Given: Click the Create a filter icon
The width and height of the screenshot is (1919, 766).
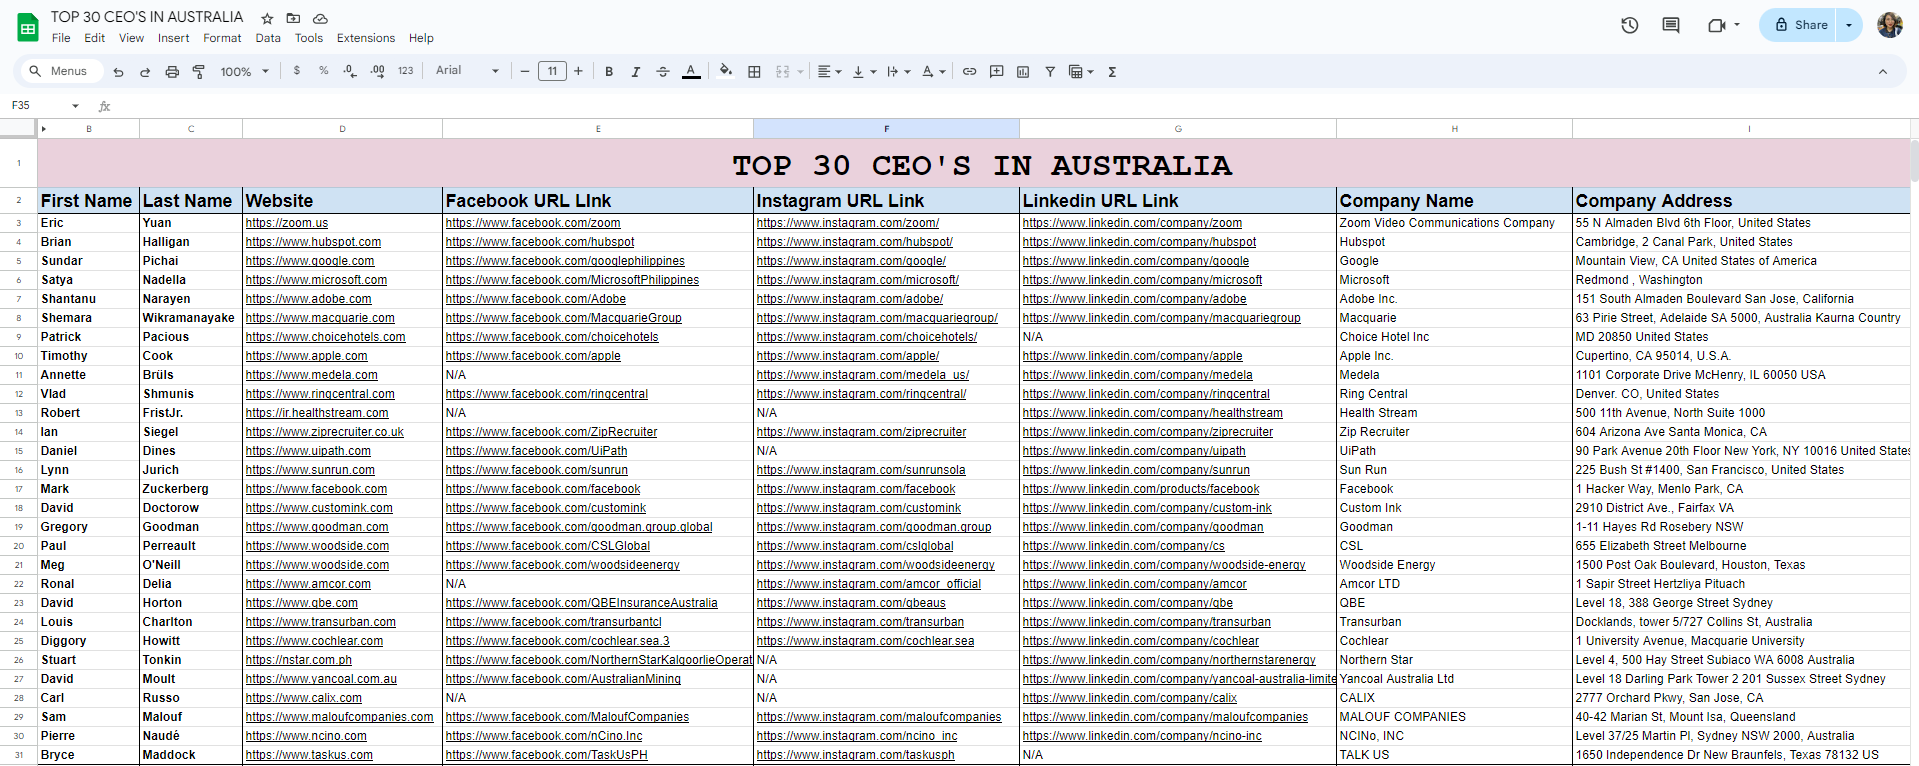Looking at the screenshot, I should pyautogui.click(x=1050, y=72).
